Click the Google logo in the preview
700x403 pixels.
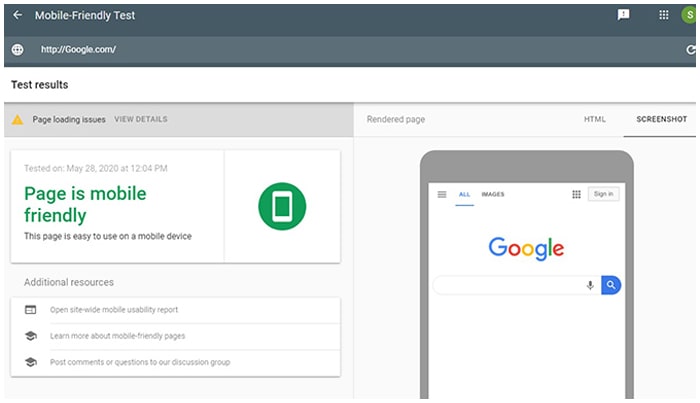526,249
